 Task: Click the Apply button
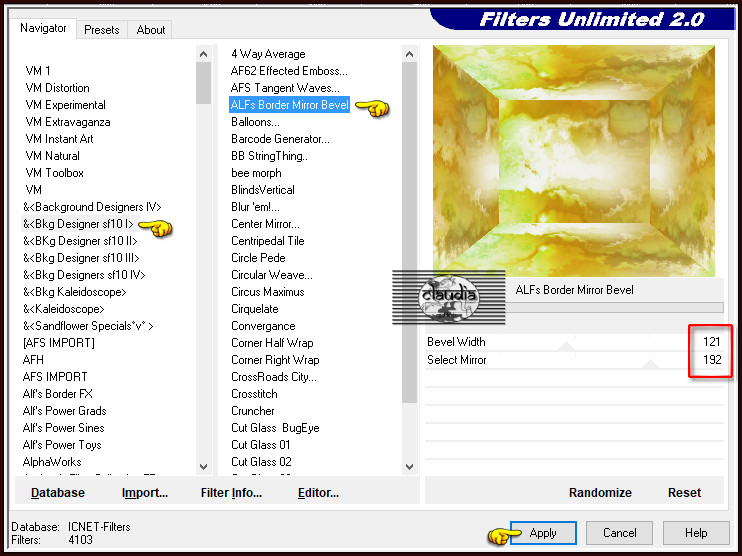click(543, 533)
